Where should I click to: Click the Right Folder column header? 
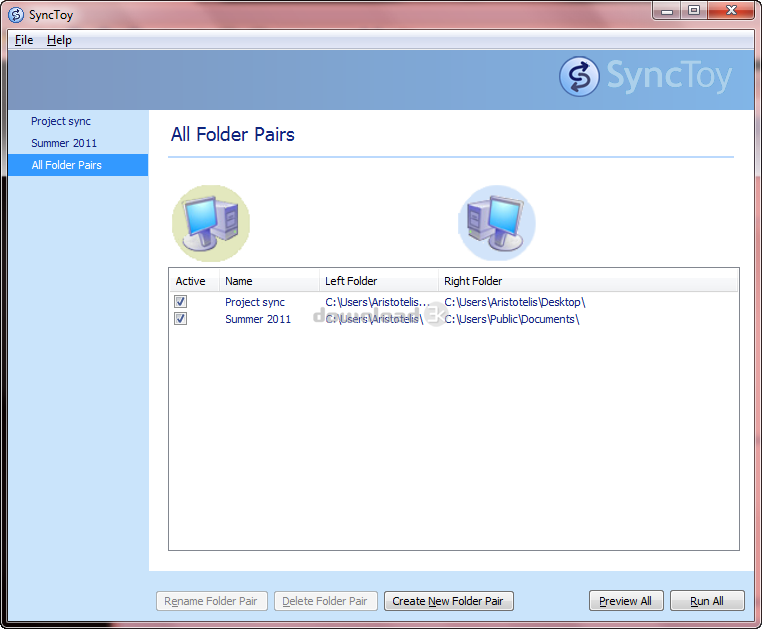click(x=473, y=281)
